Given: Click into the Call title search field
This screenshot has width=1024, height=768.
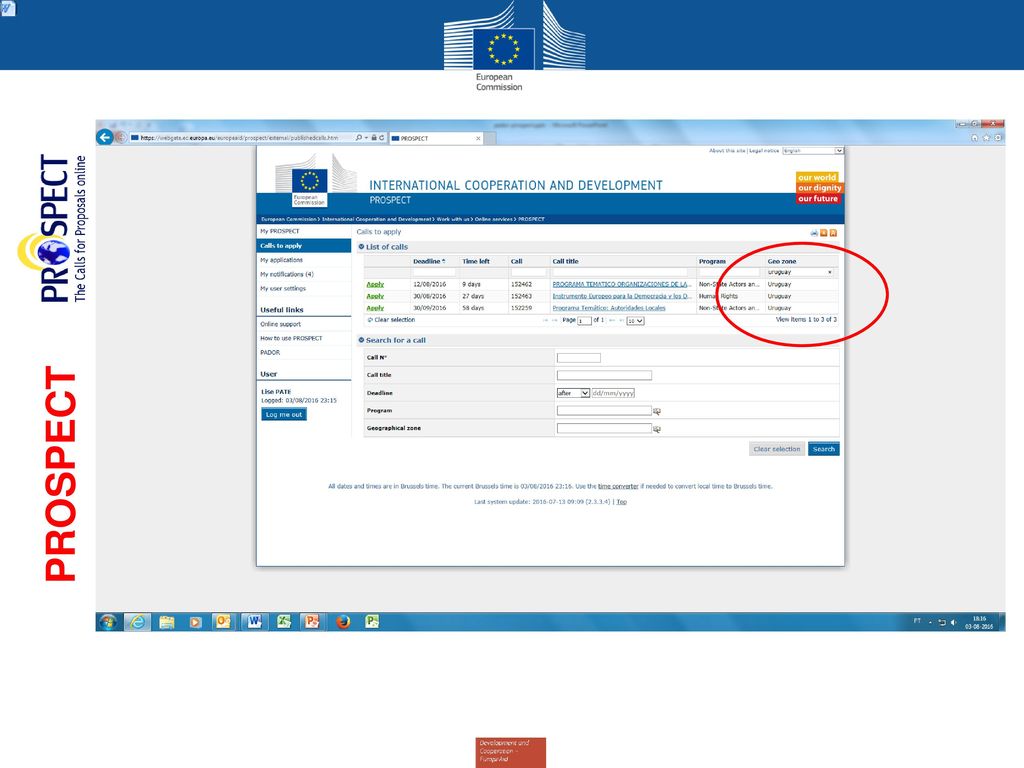Looking at the screenshot, I should [604, 376].
